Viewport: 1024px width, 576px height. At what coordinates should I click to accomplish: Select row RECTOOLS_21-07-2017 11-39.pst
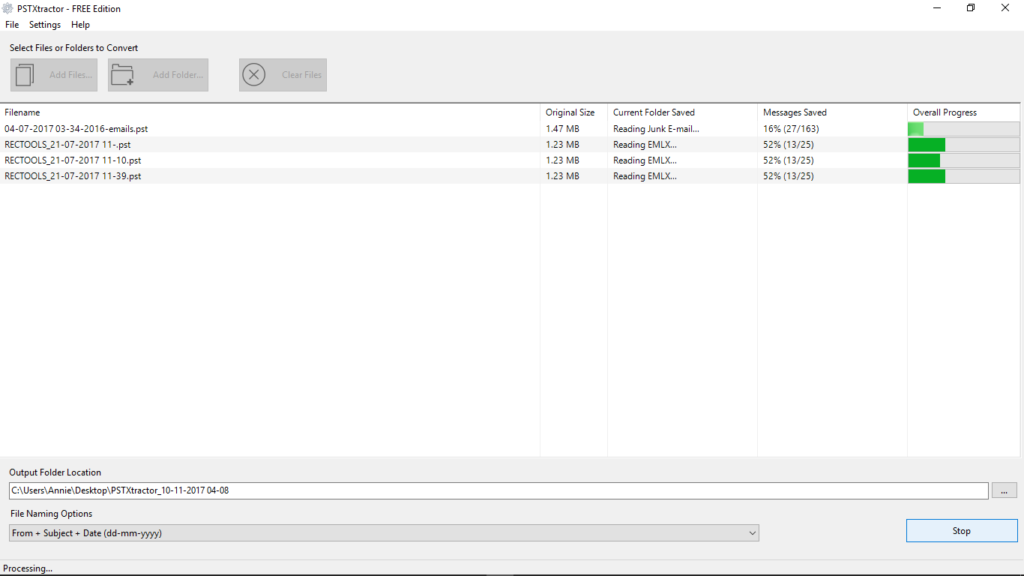(x=509, y=176)
